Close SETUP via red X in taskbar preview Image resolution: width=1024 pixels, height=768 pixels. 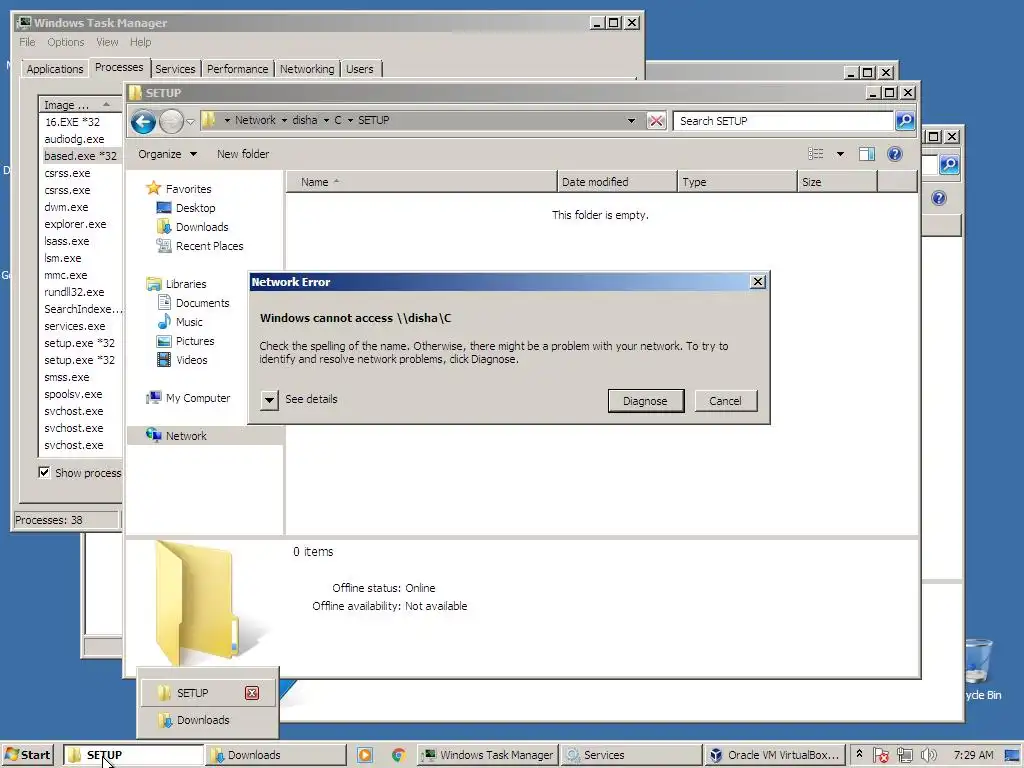(x=252, y=693)
